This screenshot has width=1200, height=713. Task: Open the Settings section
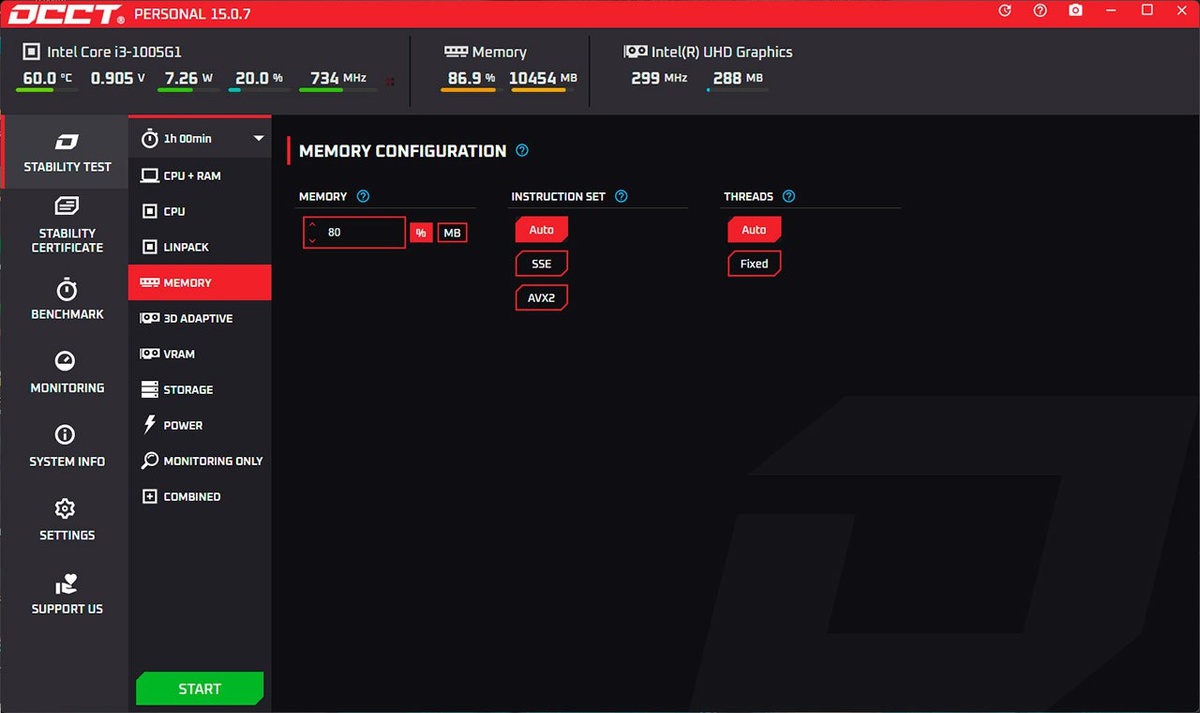coord(67,520)
